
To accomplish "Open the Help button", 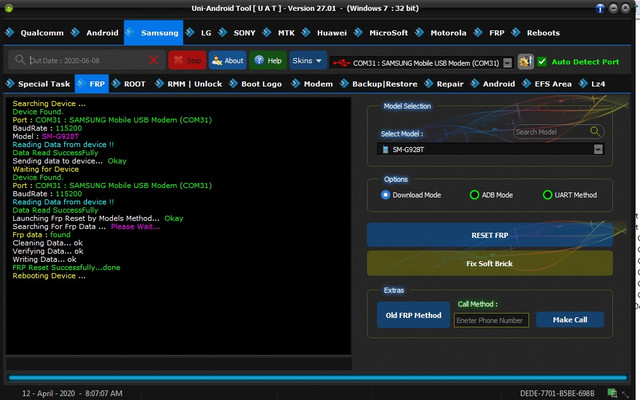I will [268, 60].
